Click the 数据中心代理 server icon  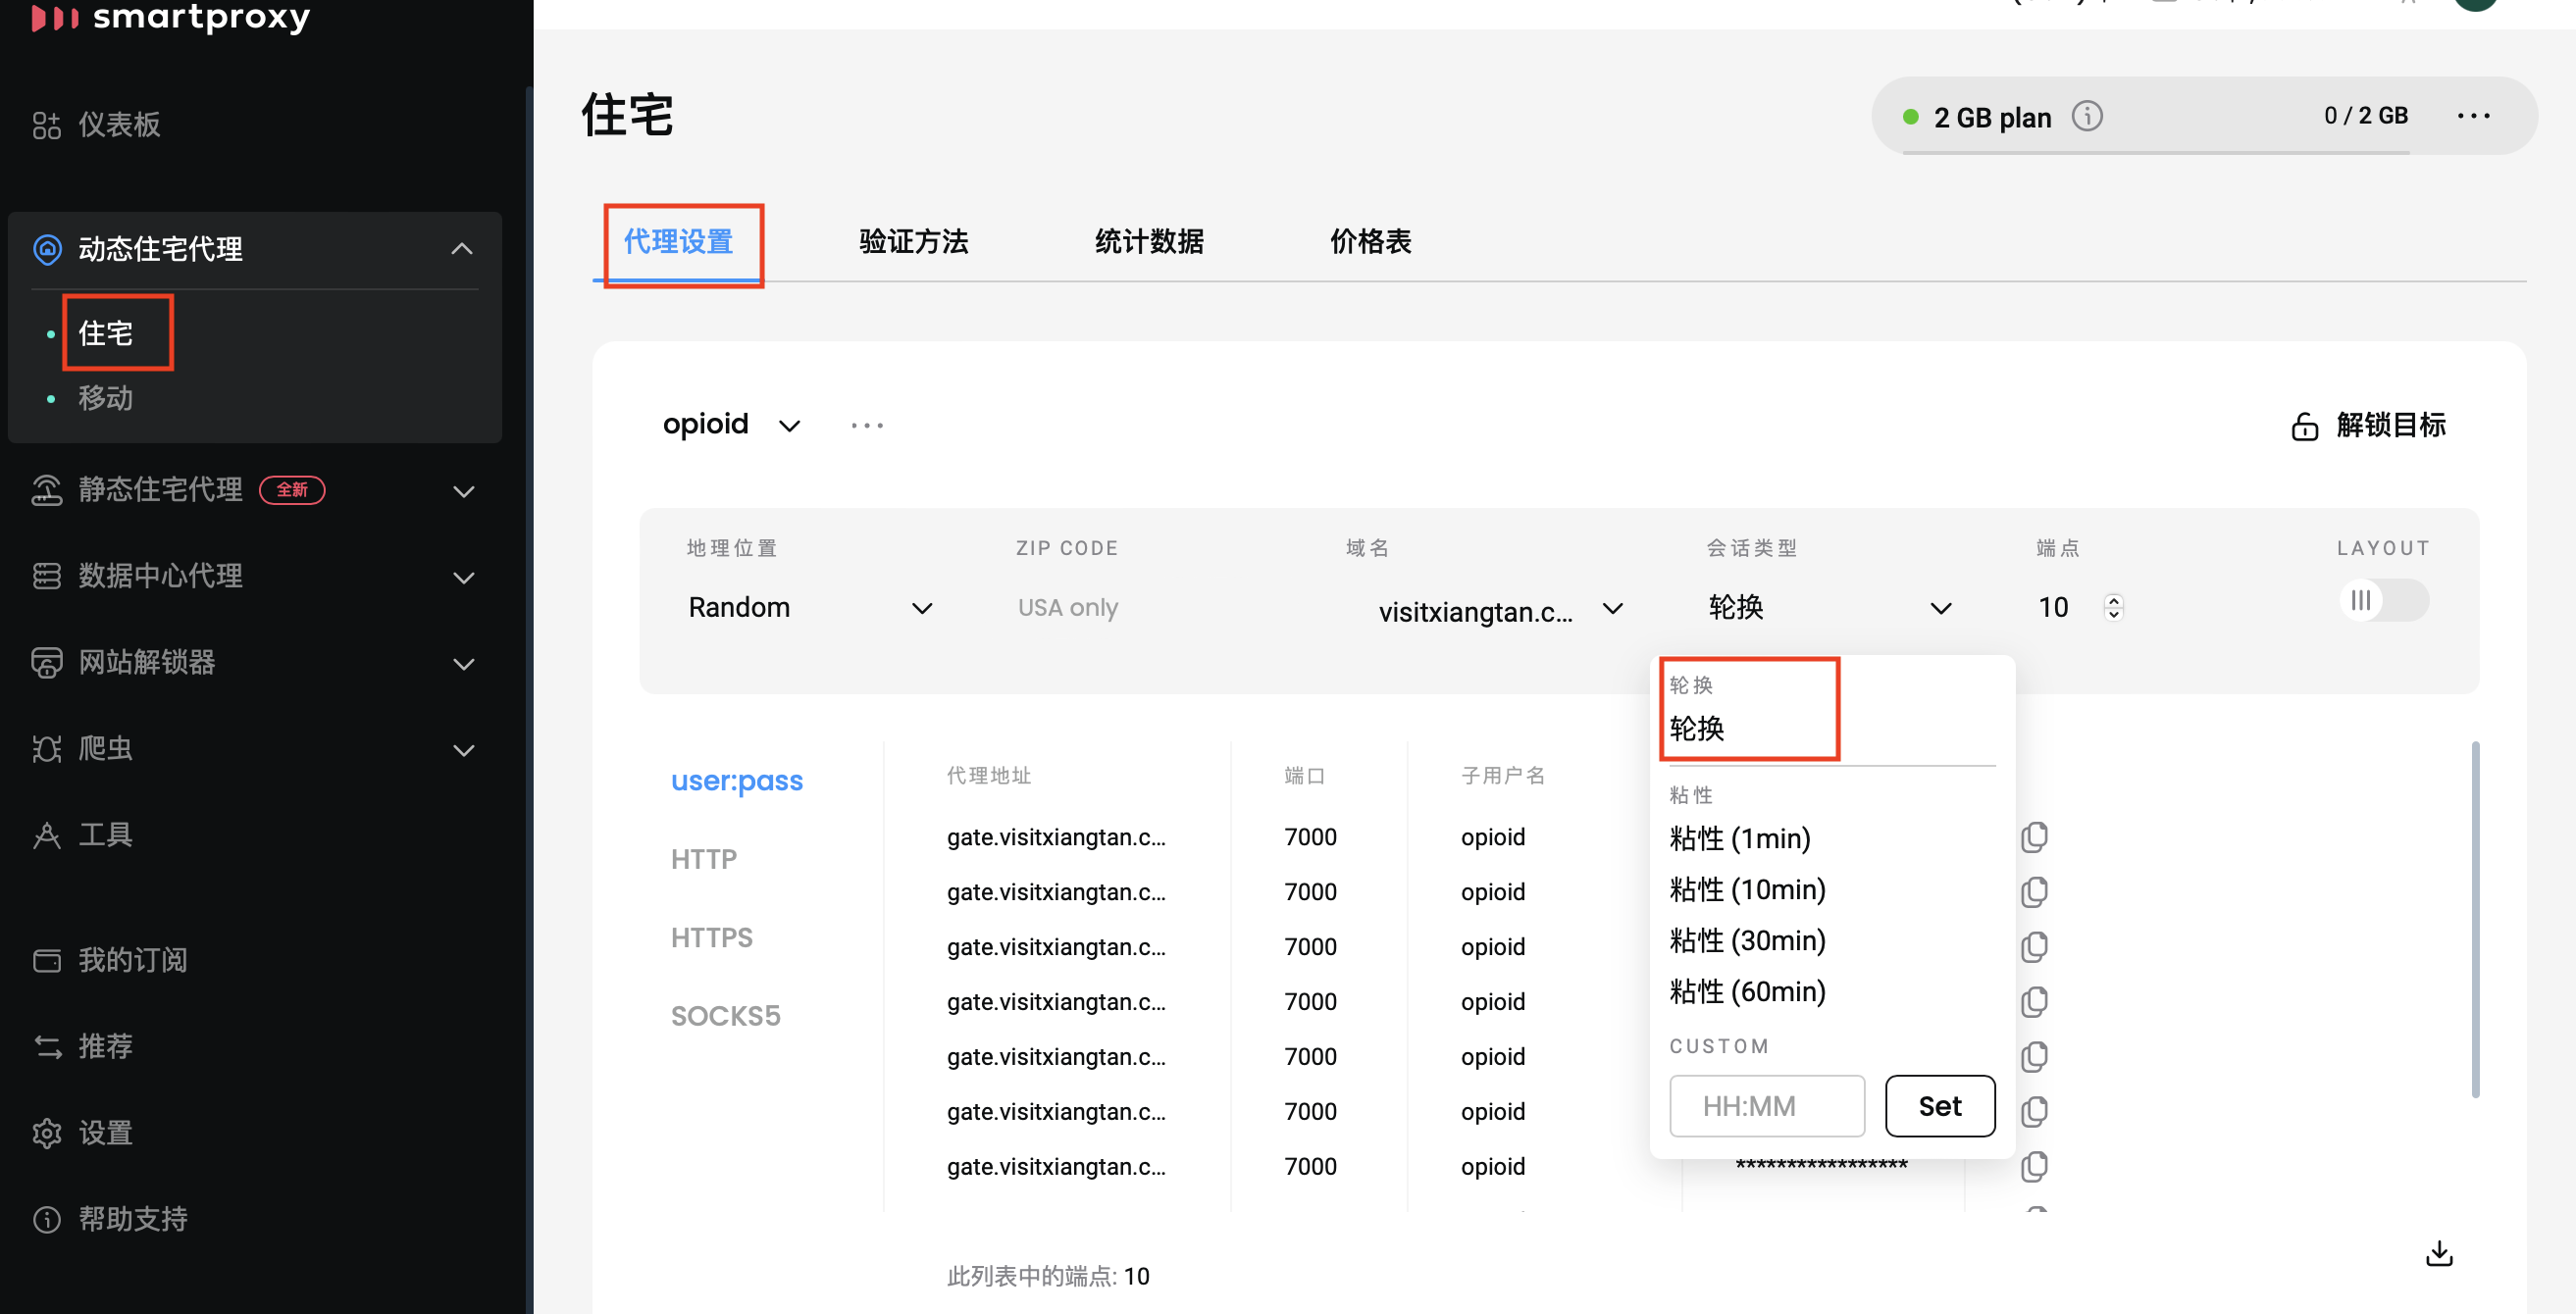(46, 576)
